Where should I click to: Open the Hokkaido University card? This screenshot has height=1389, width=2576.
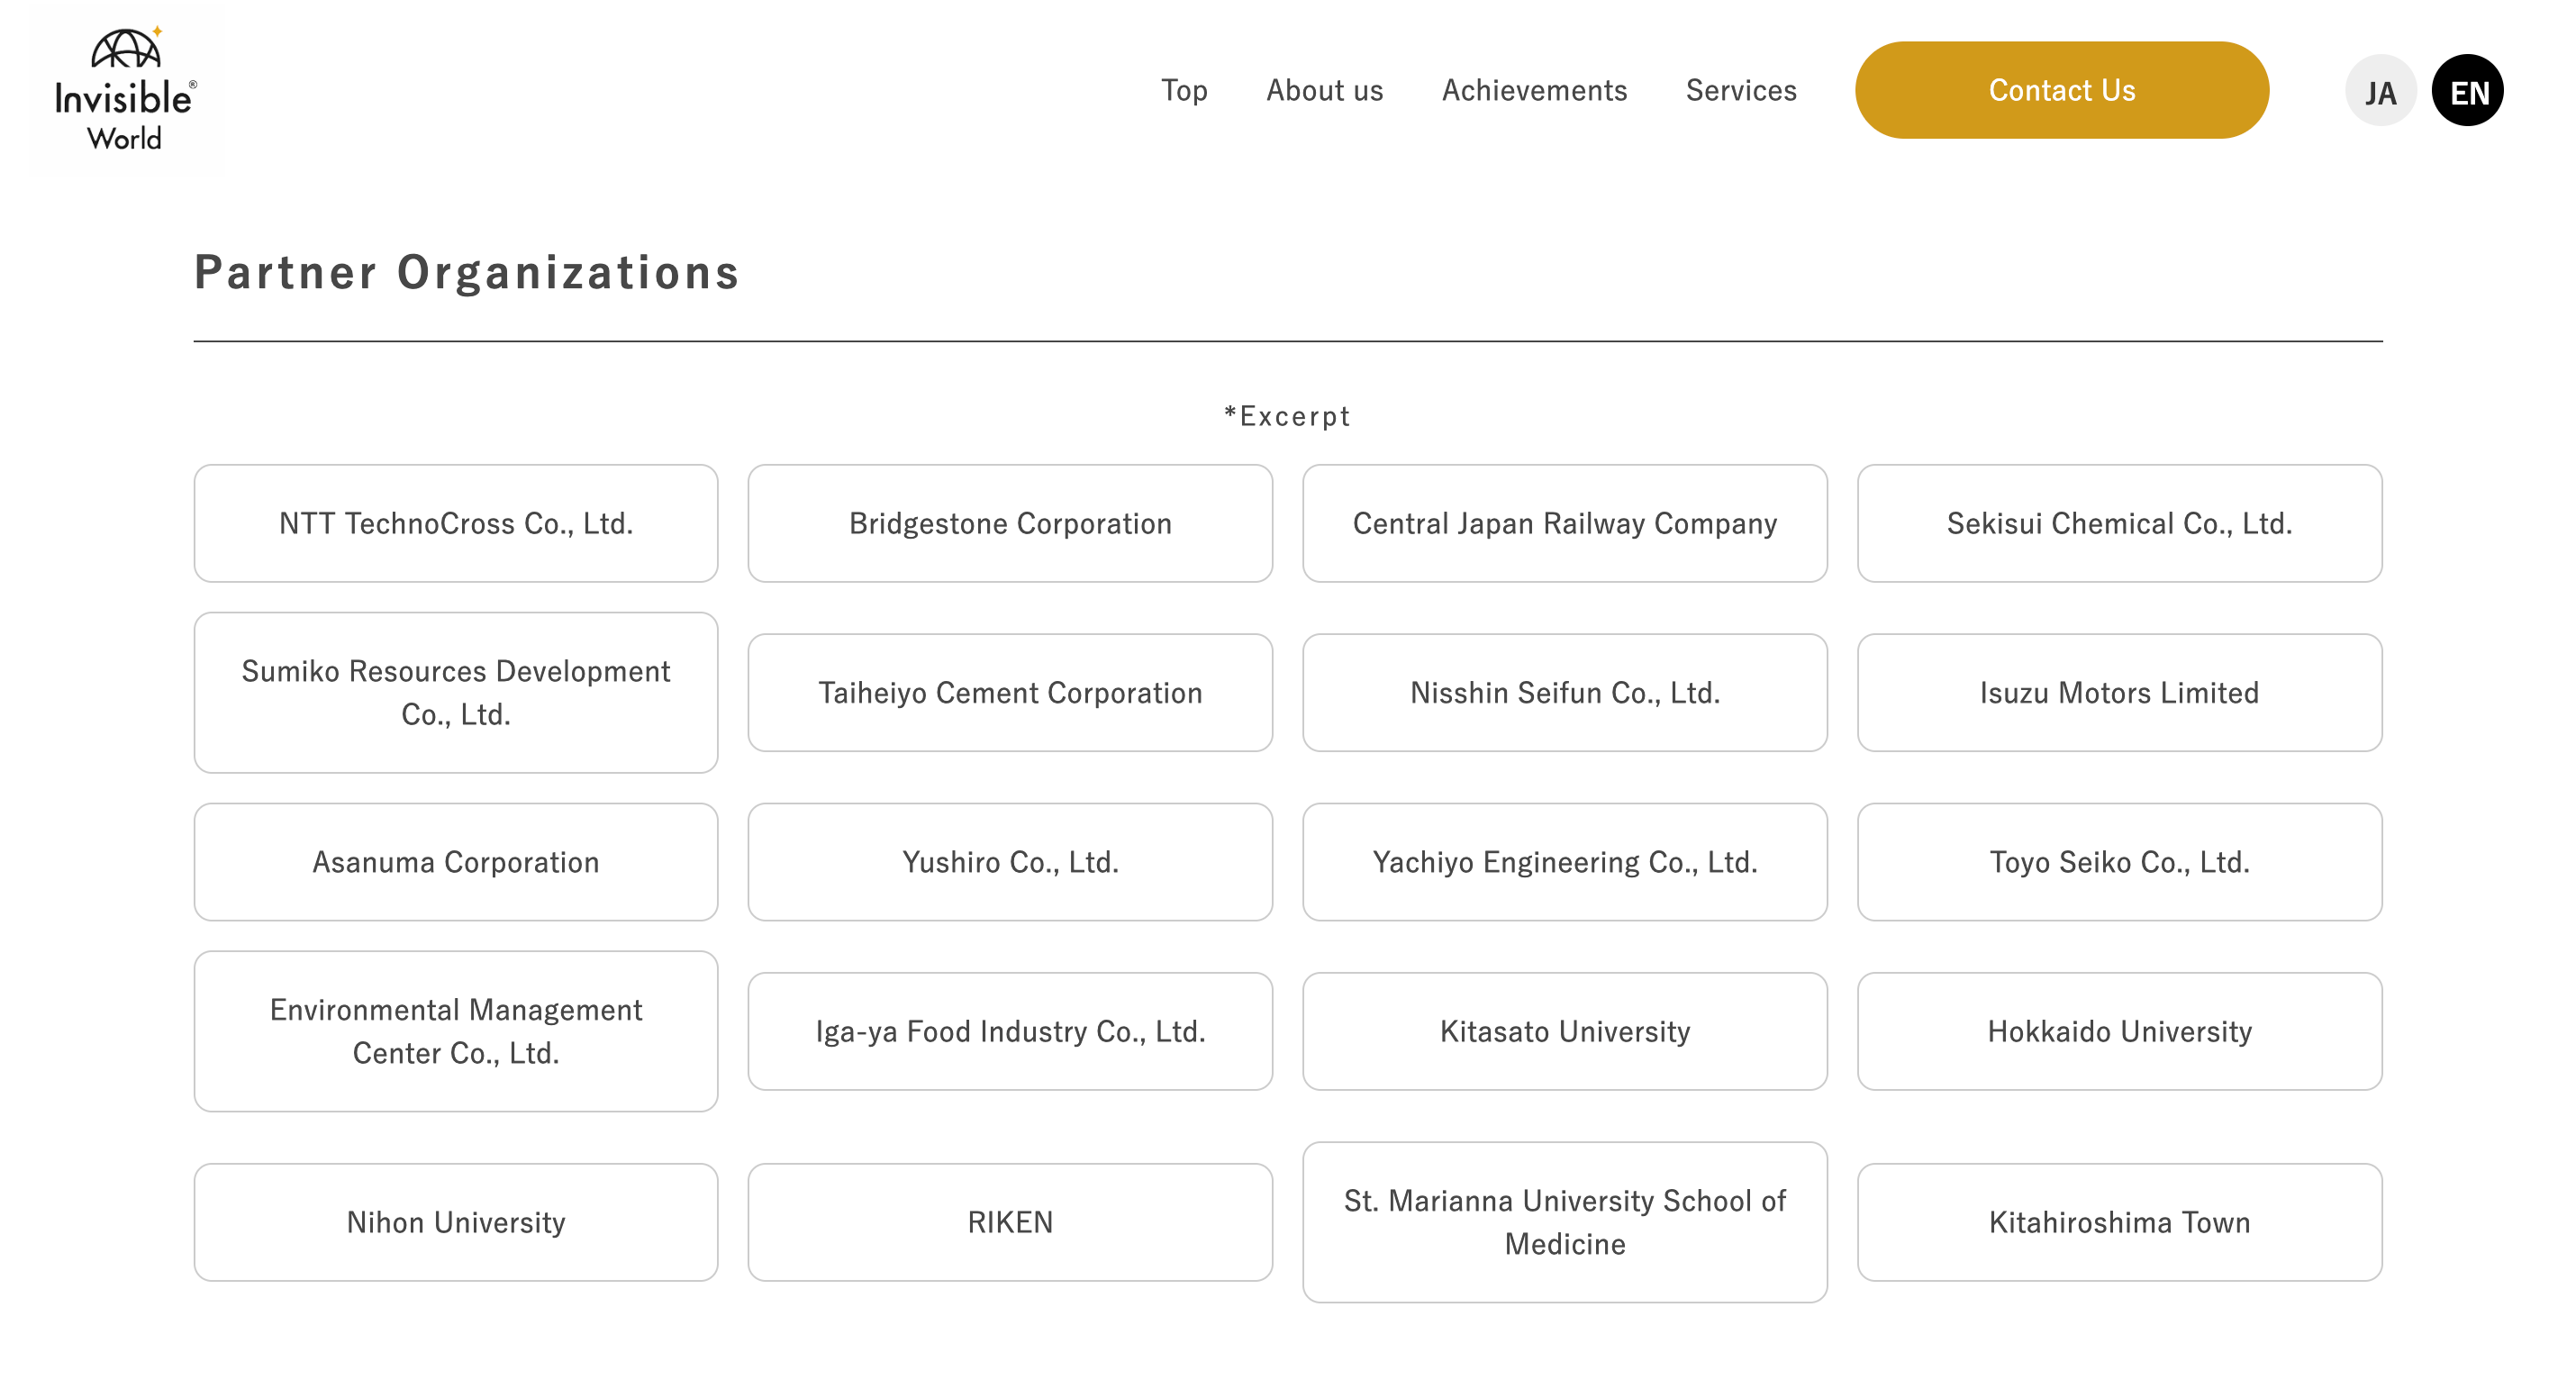(x=2120, y=1031)
